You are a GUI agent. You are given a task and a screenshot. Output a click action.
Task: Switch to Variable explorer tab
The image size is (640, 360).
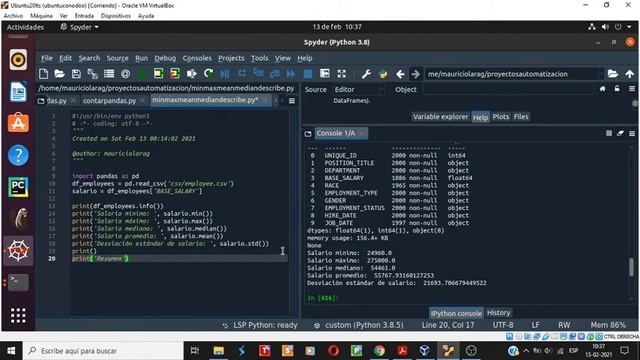pyautogui.click(x=440, y=117)
